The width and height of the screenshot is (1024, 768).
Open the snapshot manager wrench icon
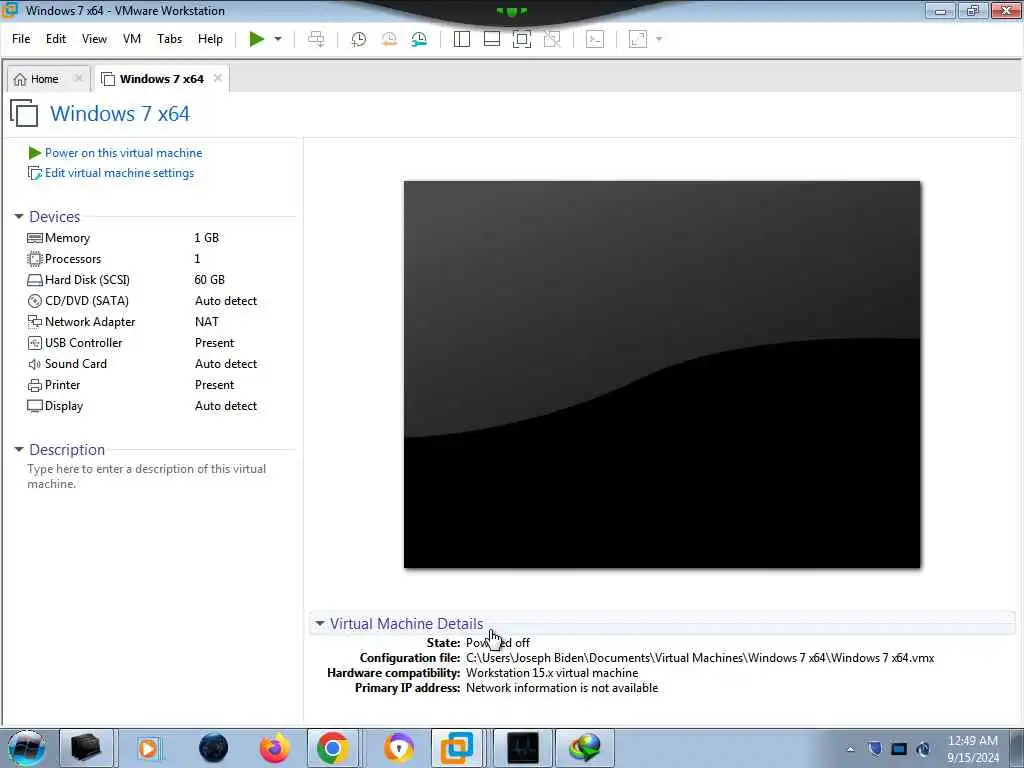419,39
